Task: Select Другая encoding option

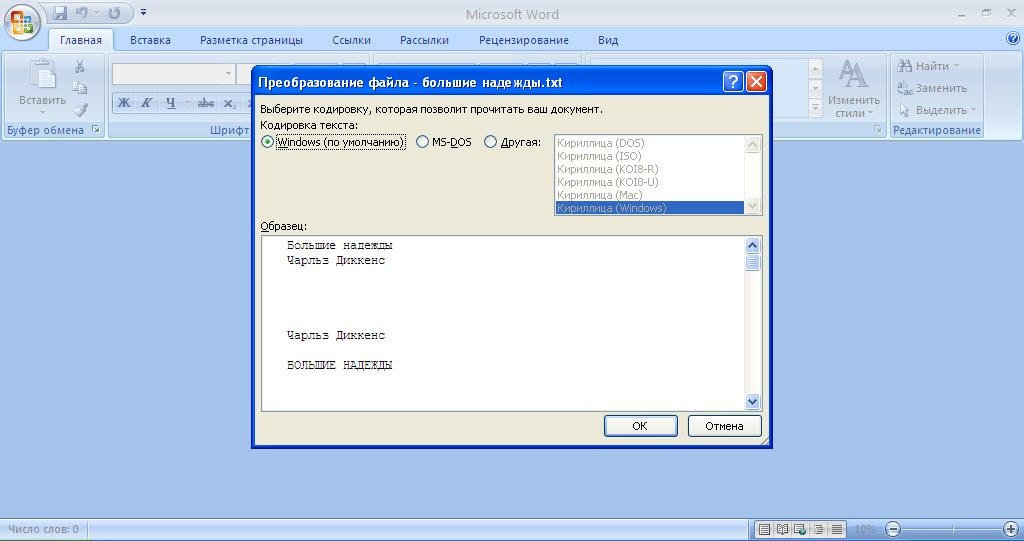Action: pyautogui.click(x=513, y=142)
